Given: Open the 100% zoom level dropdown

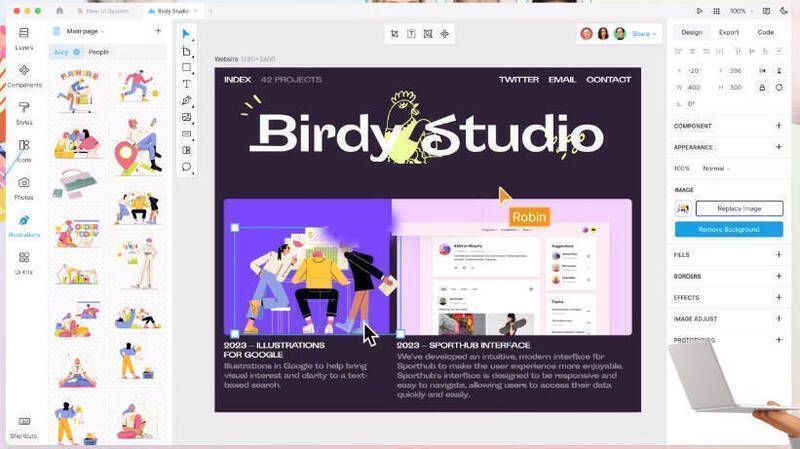Looking at the screenshot, I should tap(741, 10).
